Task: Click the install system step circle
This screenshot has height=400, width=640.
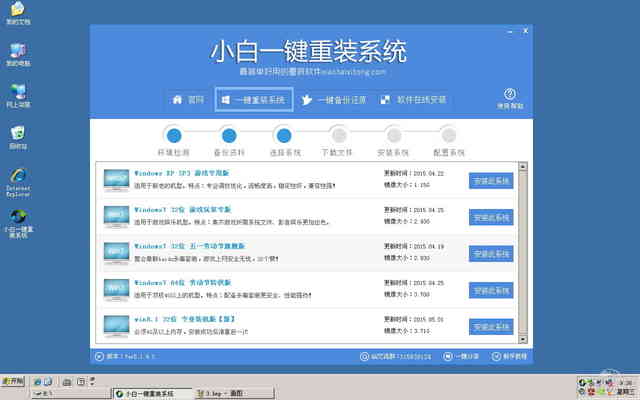Action: click(393, 135)
